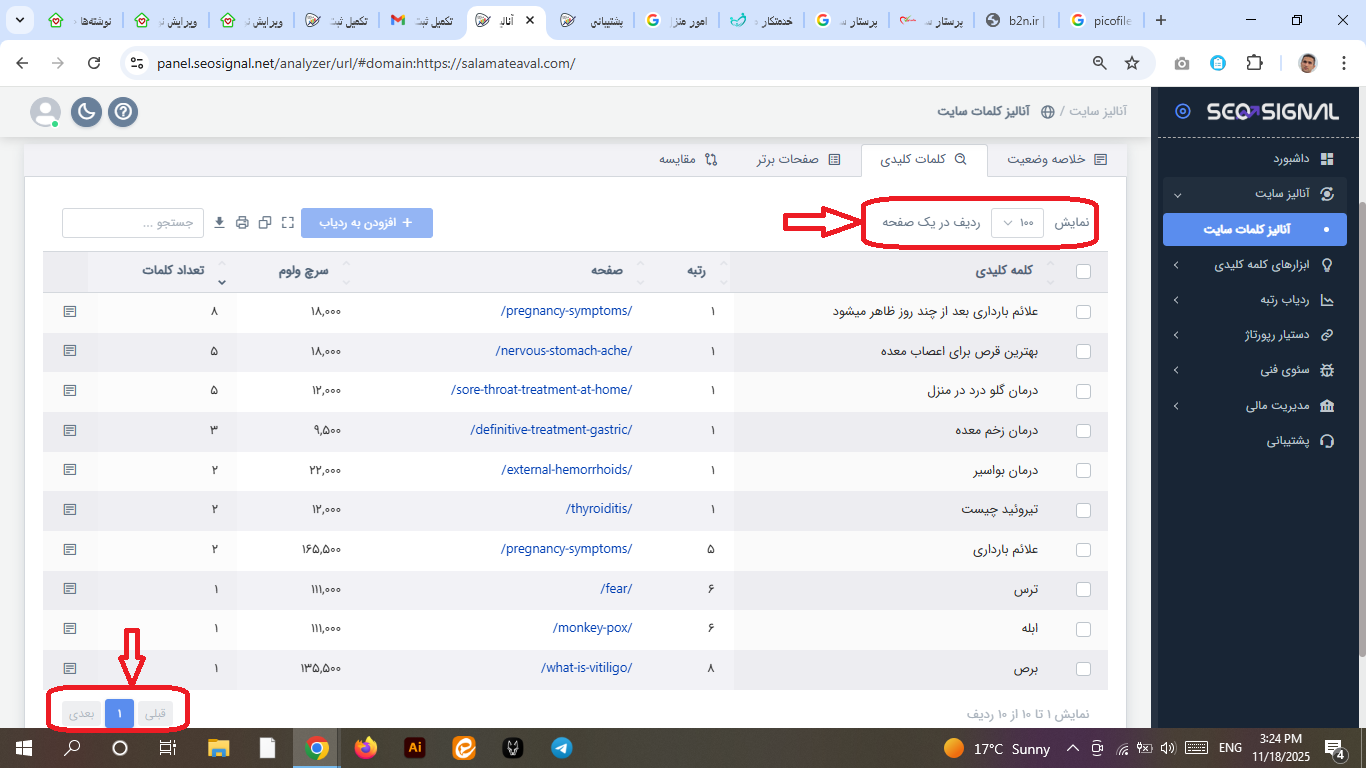Open the خلاصه وضعیت tab
The width and height of the screenshot is (1366, 768).
click(x=1056, y=159)
